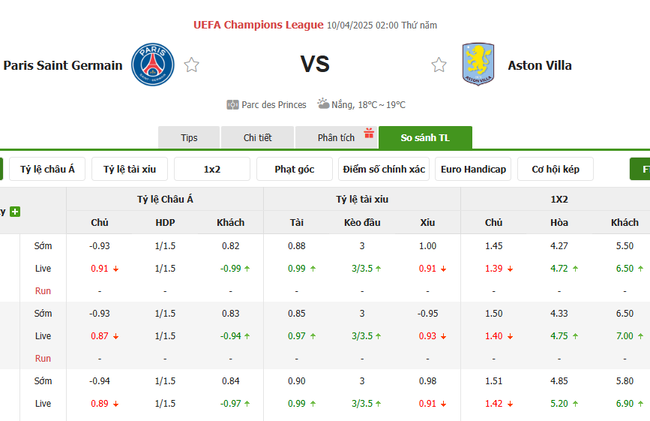Select the Phân tích tab
Image resolution: width=650 pixels, height=421 pixels.
pyautogui.click(x=336, y=138)
